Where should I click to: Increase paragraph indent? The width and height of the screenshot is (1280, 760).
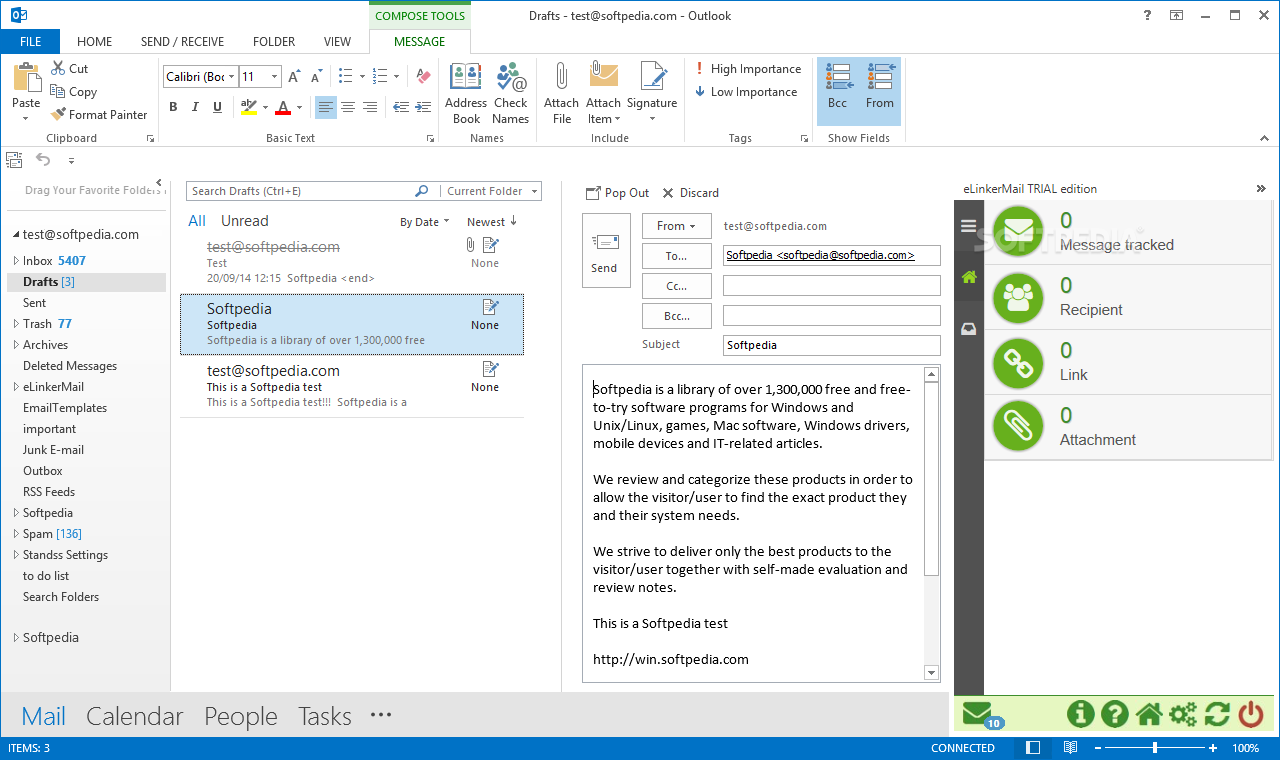click(421, 107)
